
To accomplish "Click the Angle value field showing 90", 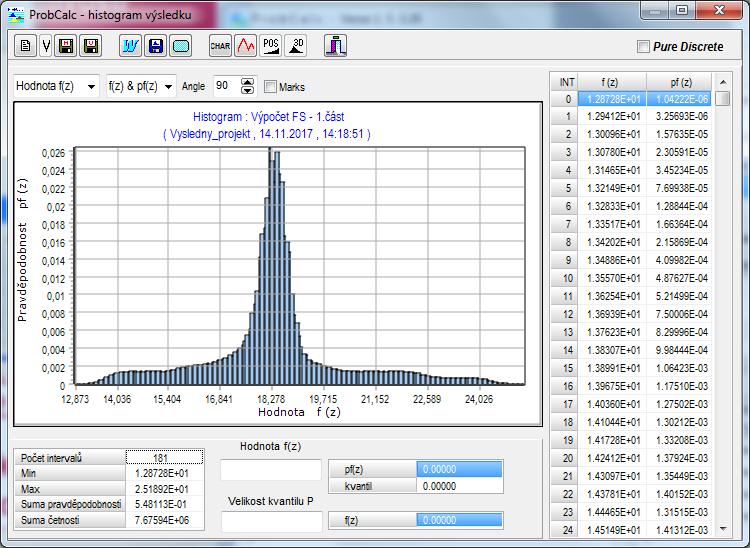I will (x=227, y=86).
